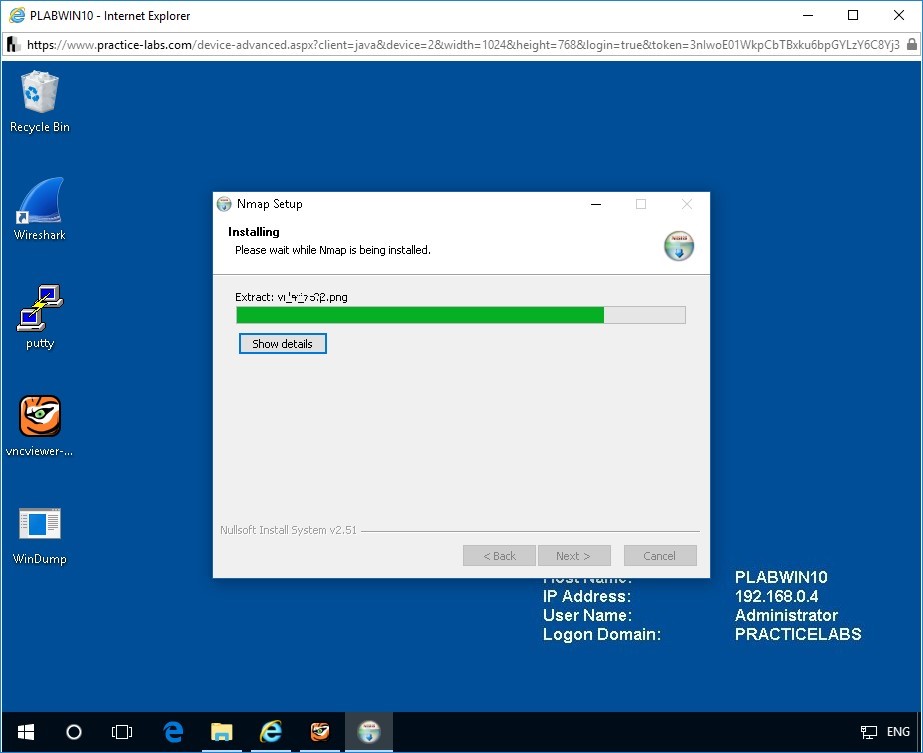Click the 'Nullsoft Install System v2.51' text
The width and height of the screenshot is (923, 753).
pyautogui.click(x=288, y=530)
